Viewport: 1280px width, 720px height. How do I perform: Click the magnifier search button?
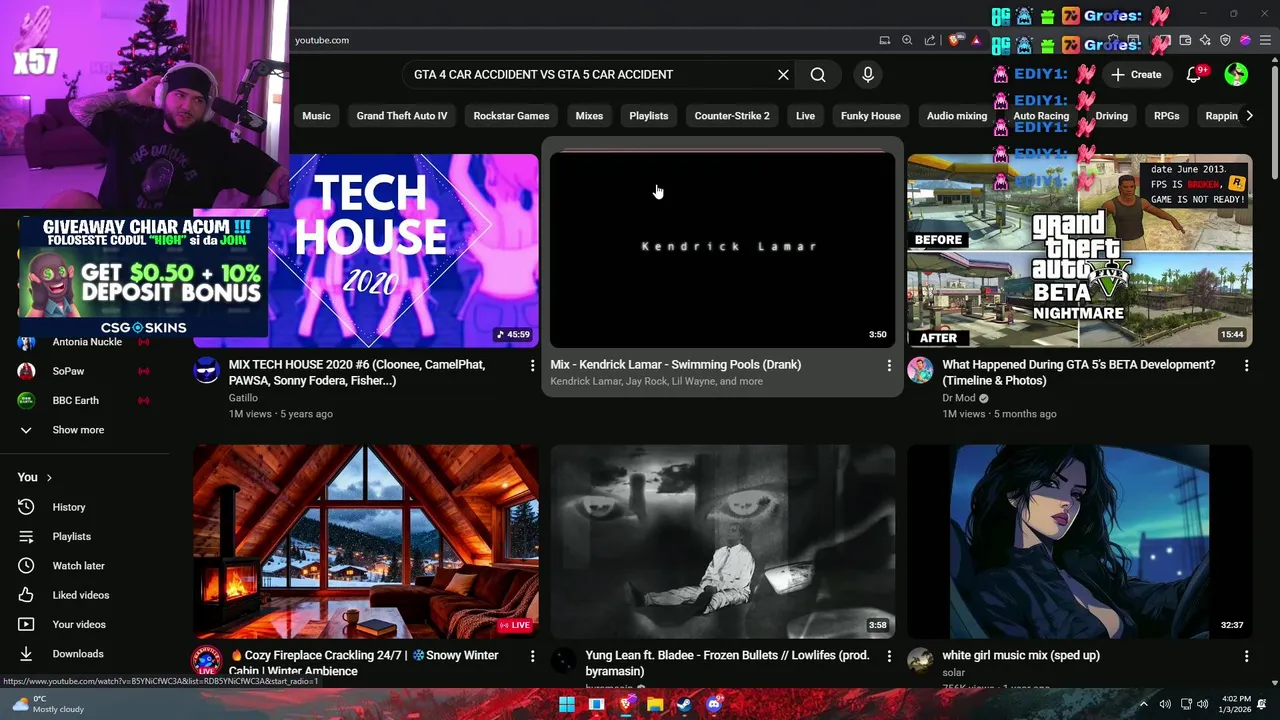[818, 75]
